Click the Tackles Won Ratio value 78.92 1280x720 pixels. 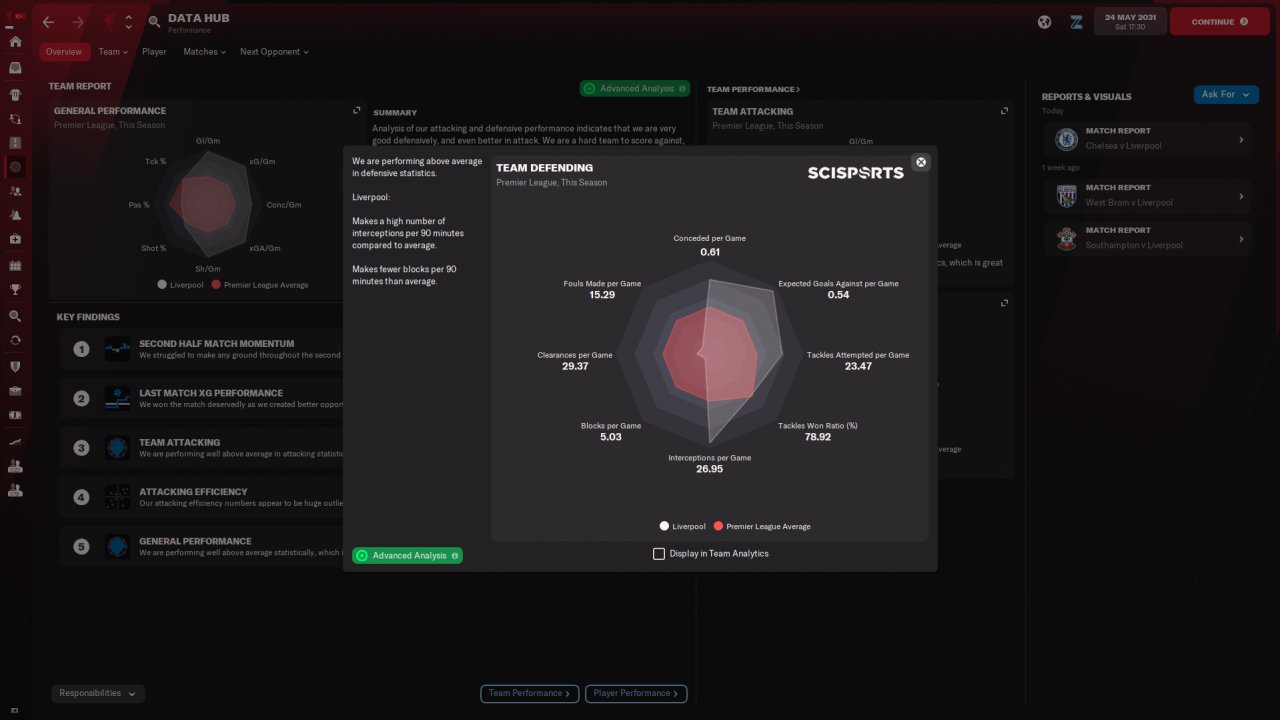pyautogui.click(x=818, y=437)
